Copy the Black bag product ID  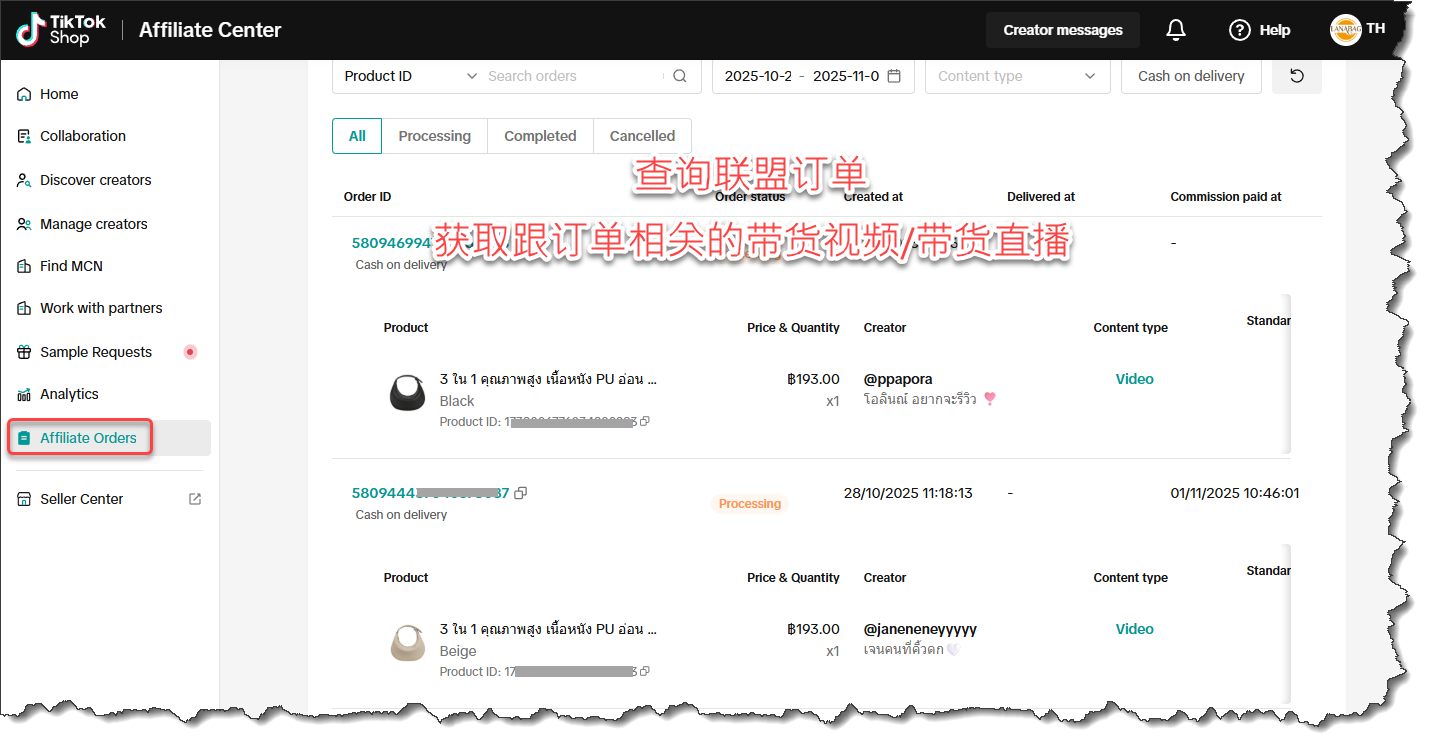(x=645, y=422)
